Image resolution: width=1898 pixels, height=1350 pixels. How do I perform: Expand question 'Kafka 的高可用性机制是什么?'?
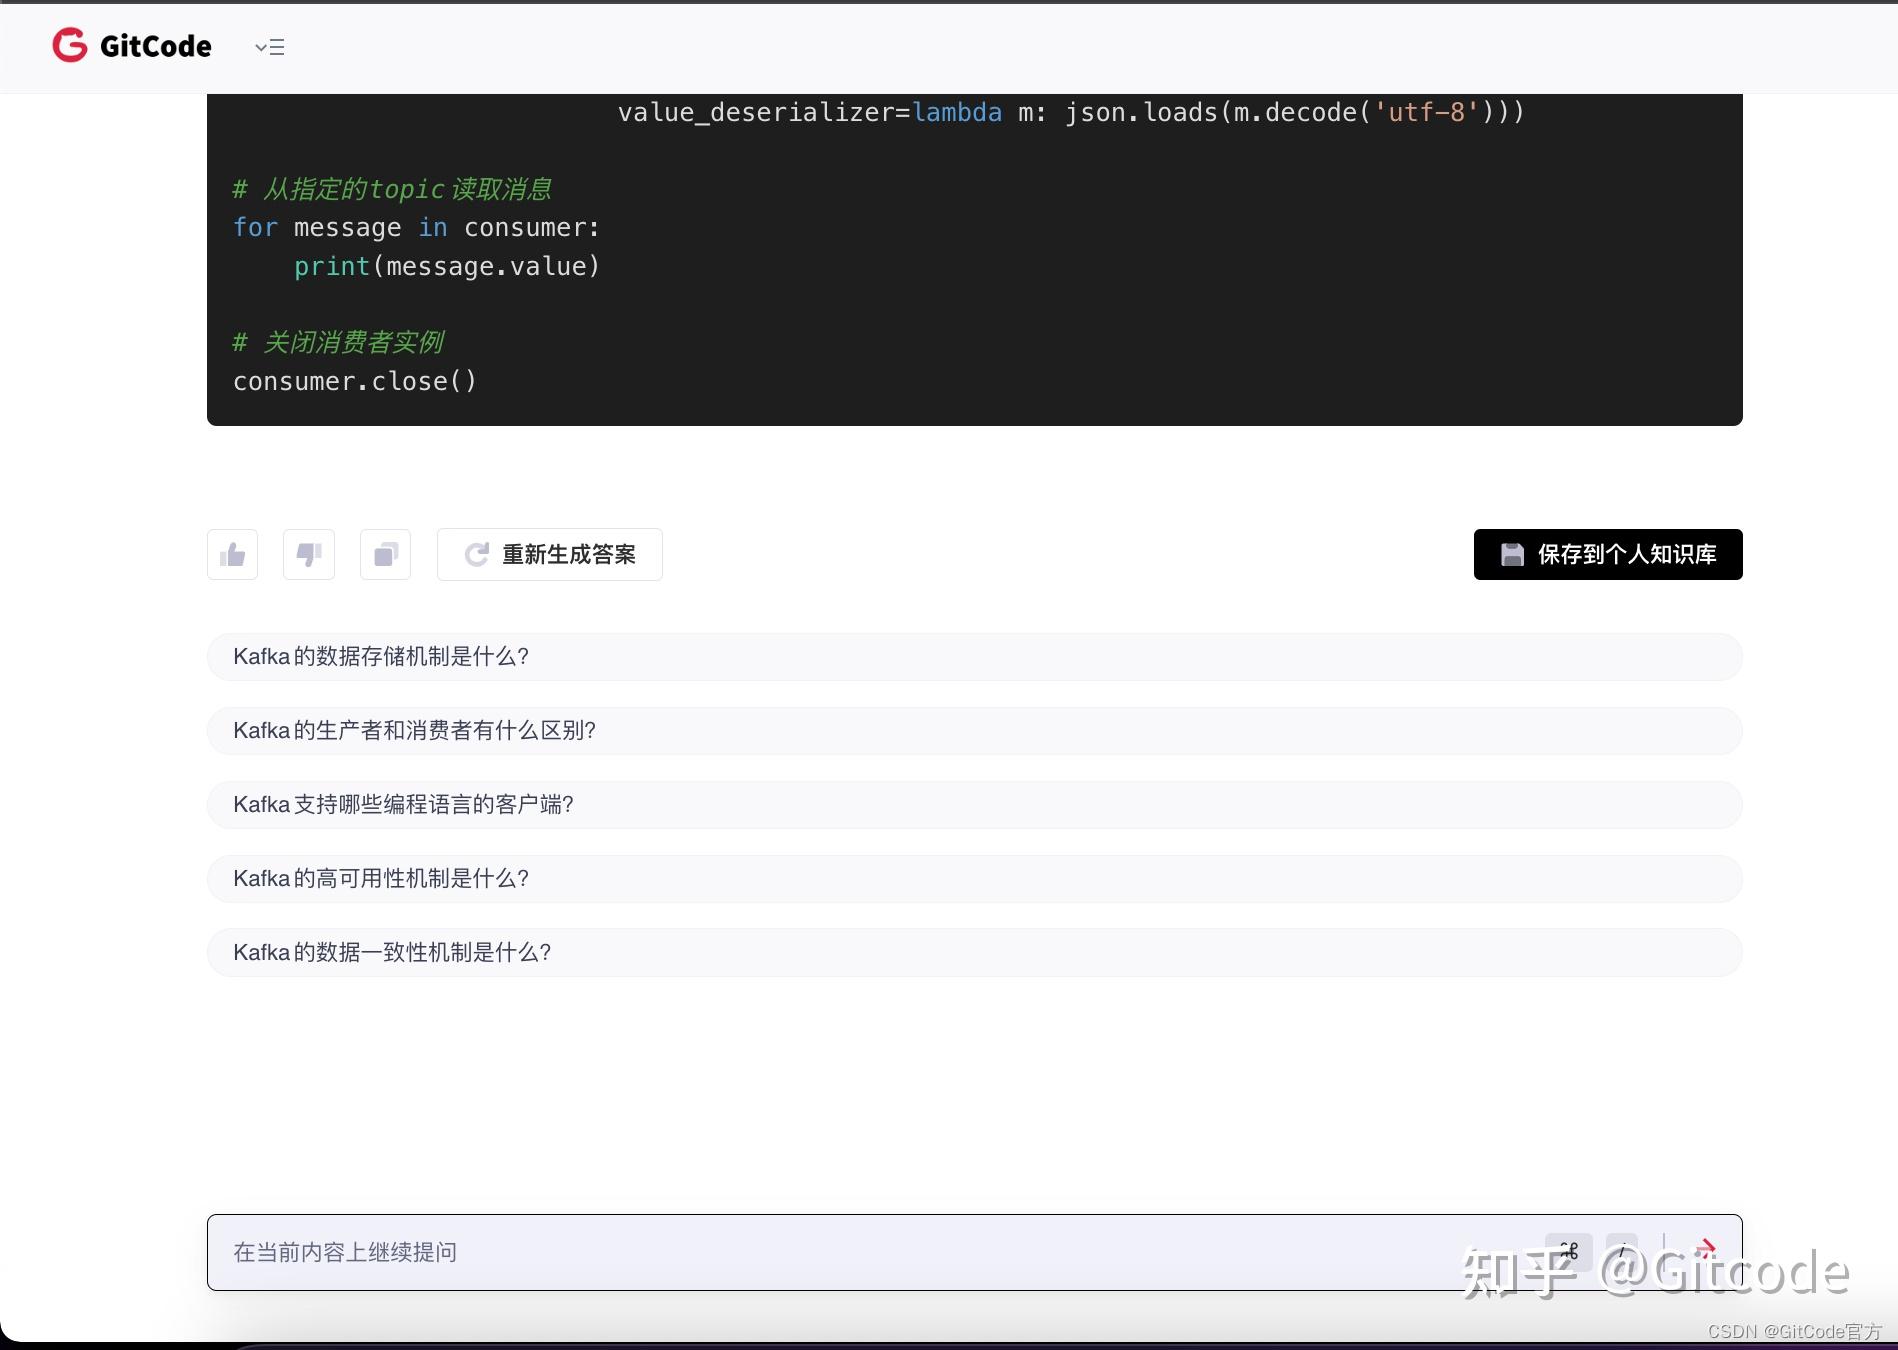point(973,878)
